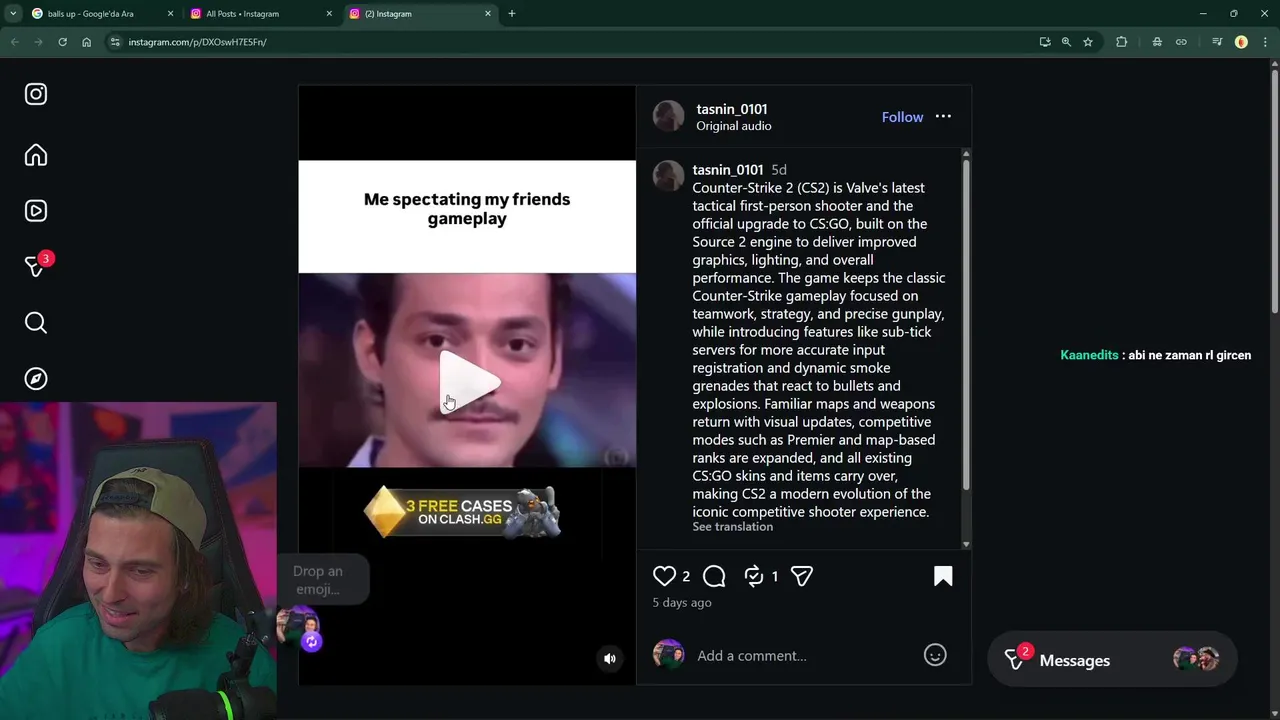Click the comment box avatar
This screenshot has width=1280, height=720.
click(x=668, y=655)
